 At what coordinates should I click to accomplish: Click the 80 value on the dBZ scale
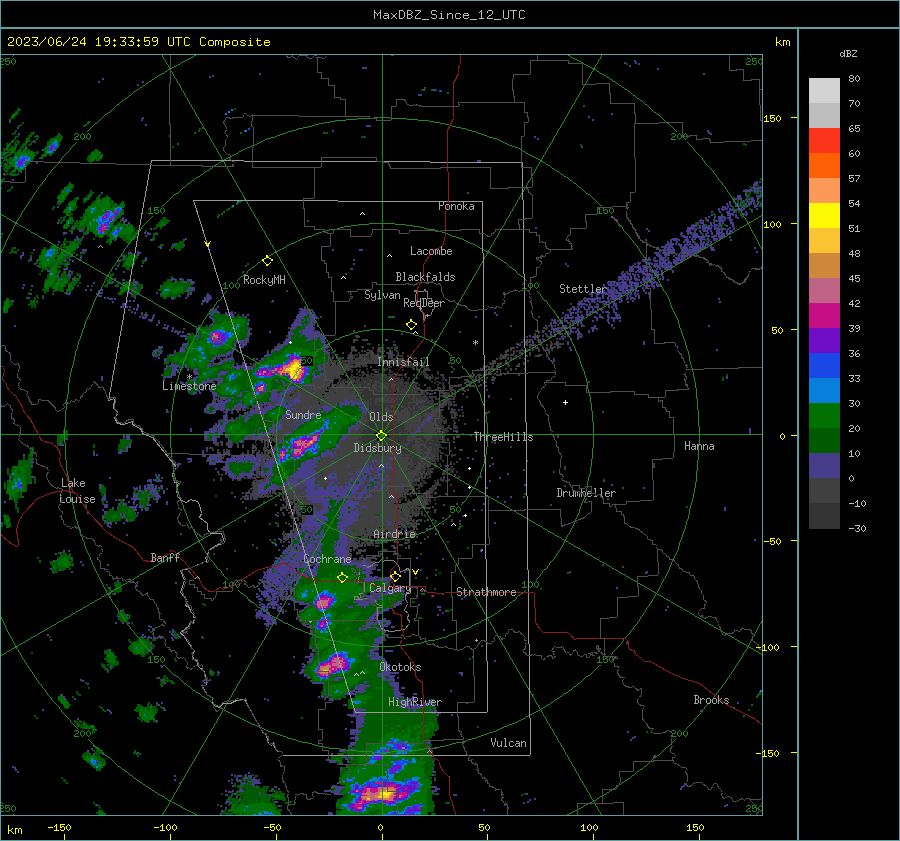pos(854,79)
